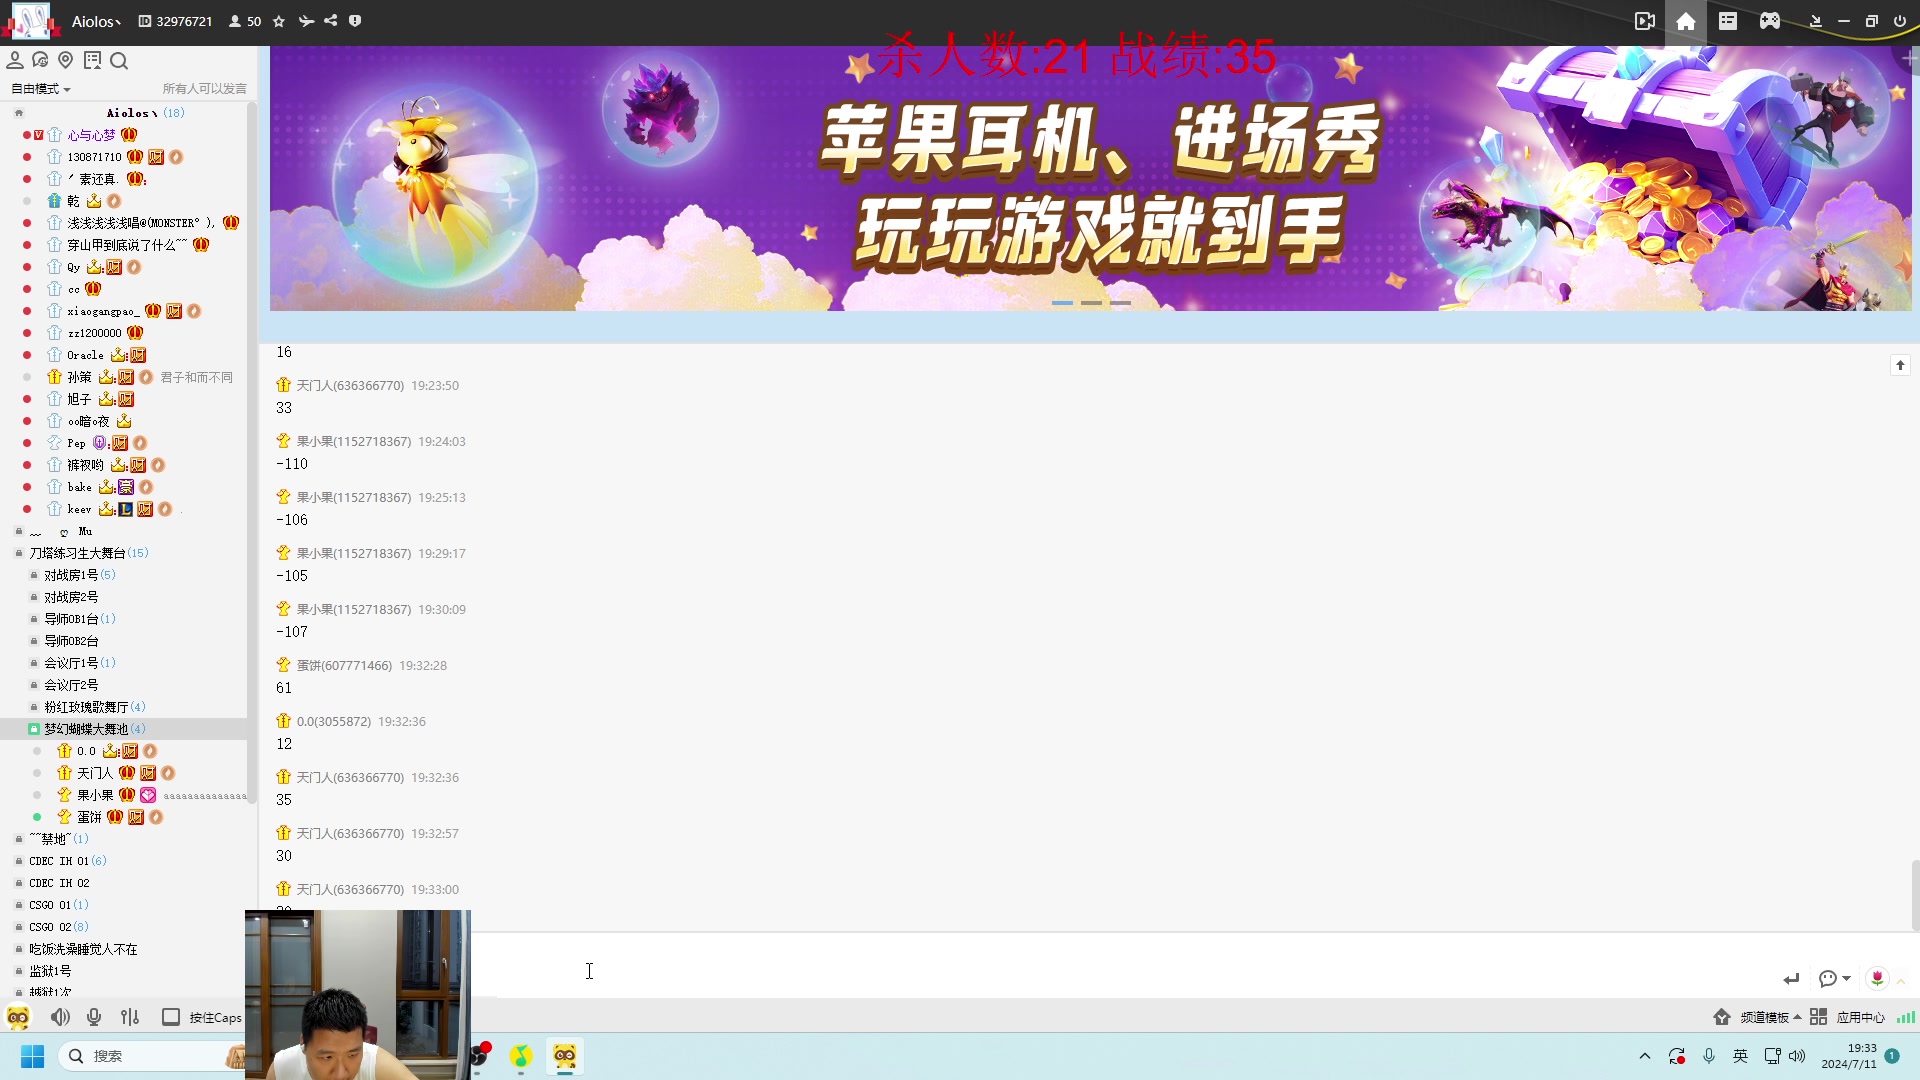
Task: Collapse the Aiolos root channel node
Action: point(18,113)
